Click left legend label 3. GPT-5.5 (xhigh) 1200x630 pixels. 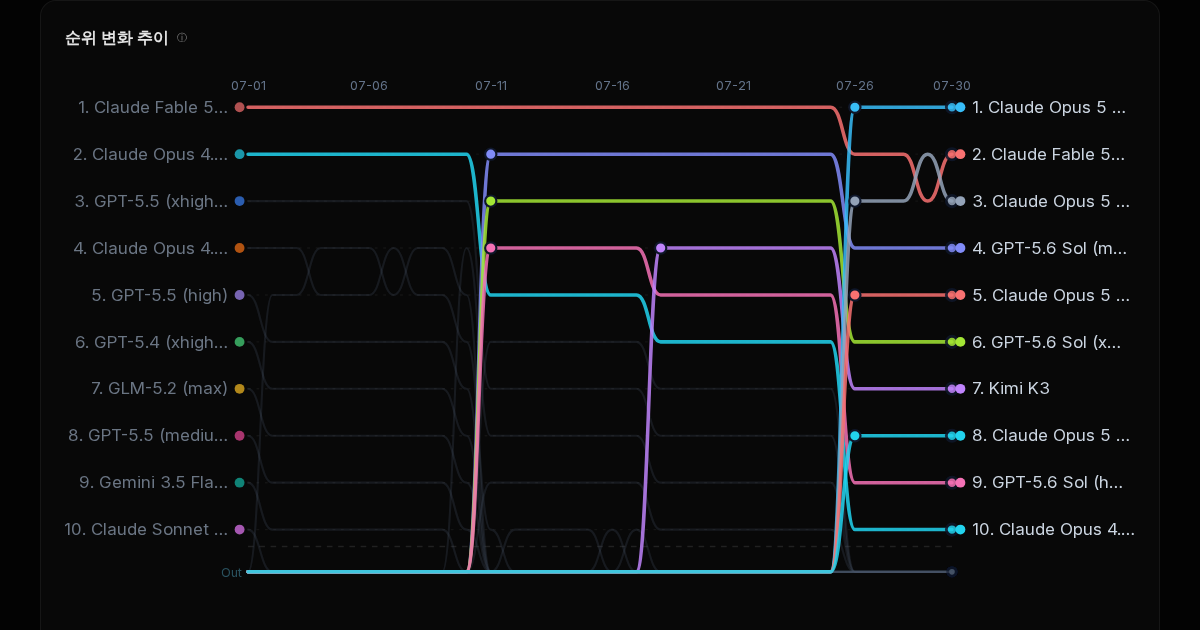click(151, 201)
